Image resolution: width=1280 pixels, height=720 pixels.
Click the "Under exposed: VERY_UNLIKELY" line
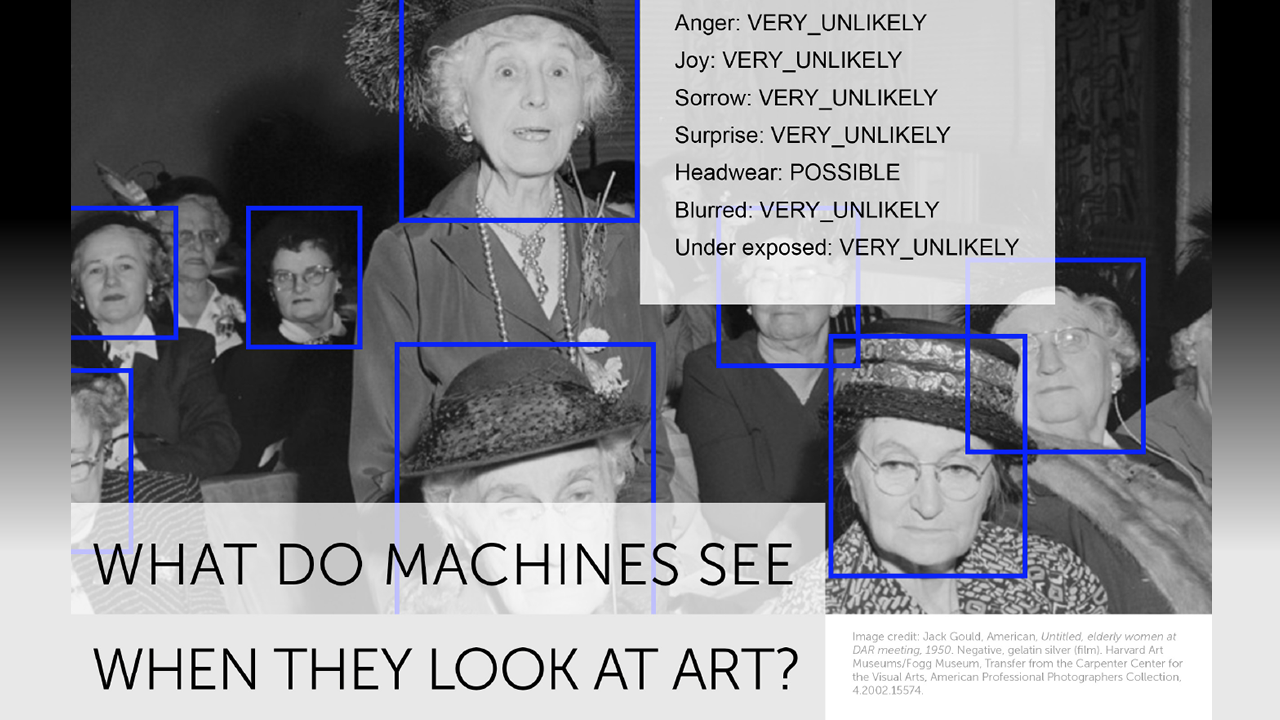847,247
